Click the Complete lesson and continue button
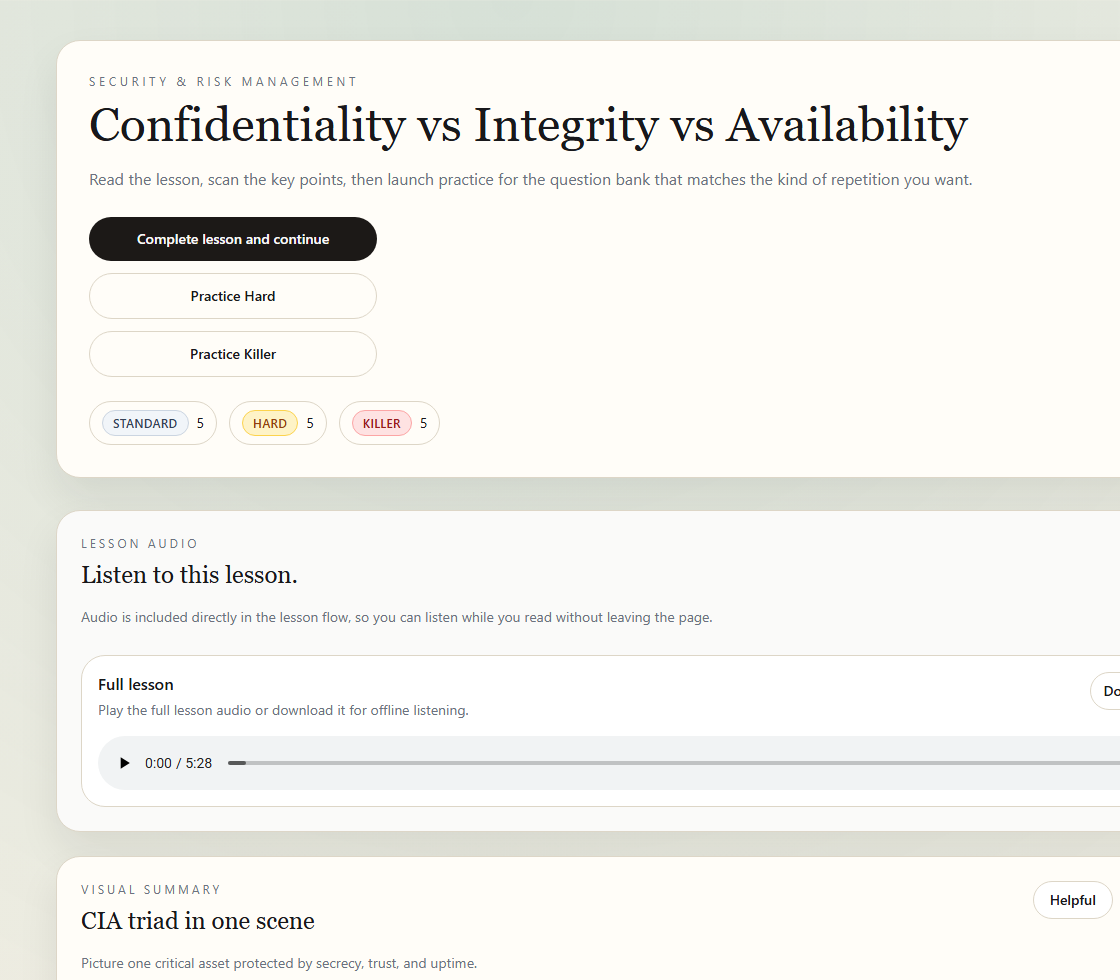The width and height of the screenshot is (1120, 980). tap(233, 239)
